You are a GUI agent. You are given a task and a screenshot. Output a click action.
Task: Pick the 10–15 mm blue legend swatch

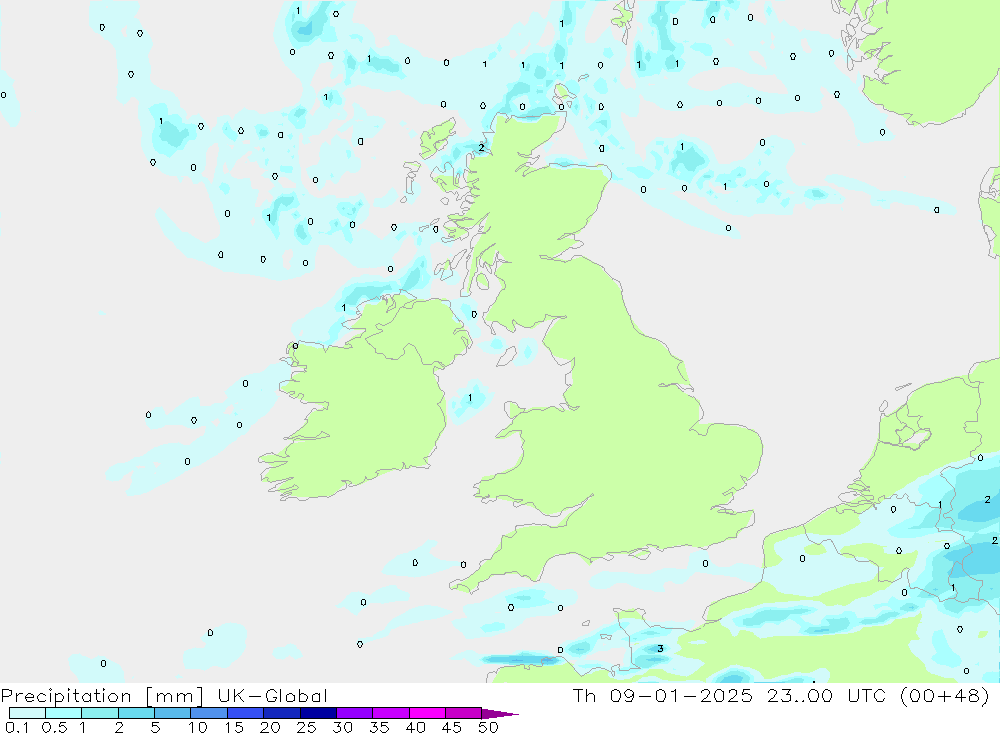point(209,713)
